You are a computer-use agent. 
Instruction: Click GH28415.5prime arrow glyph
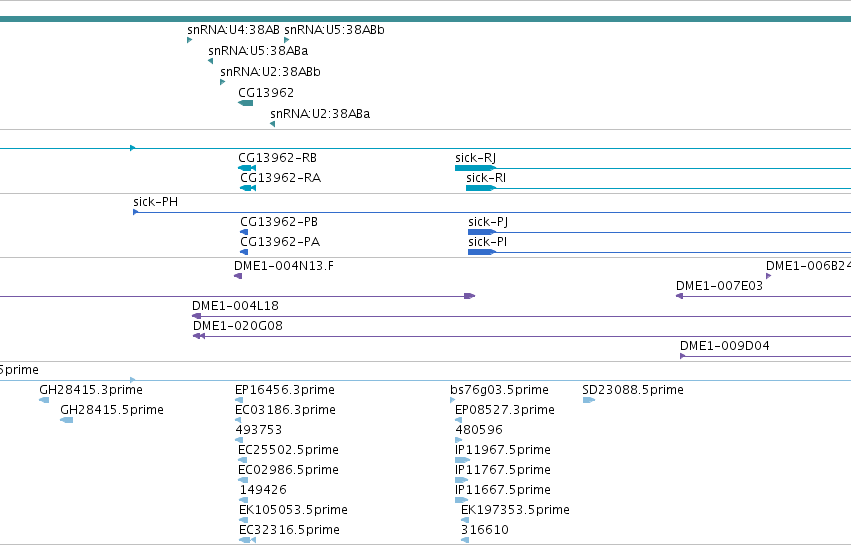coord(67,420)
